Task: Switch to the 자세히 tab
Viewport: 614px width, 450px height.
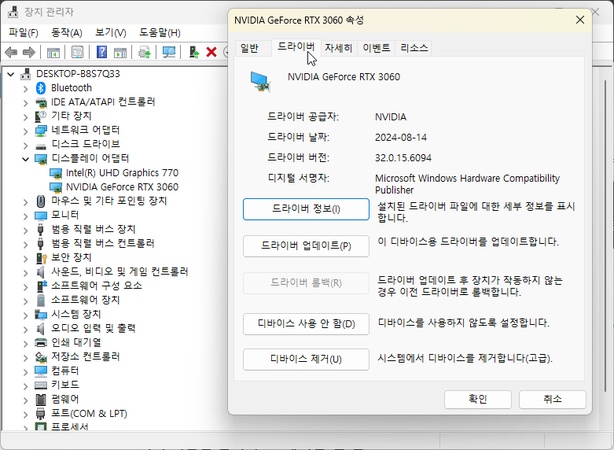Action: tap(339, 48)
